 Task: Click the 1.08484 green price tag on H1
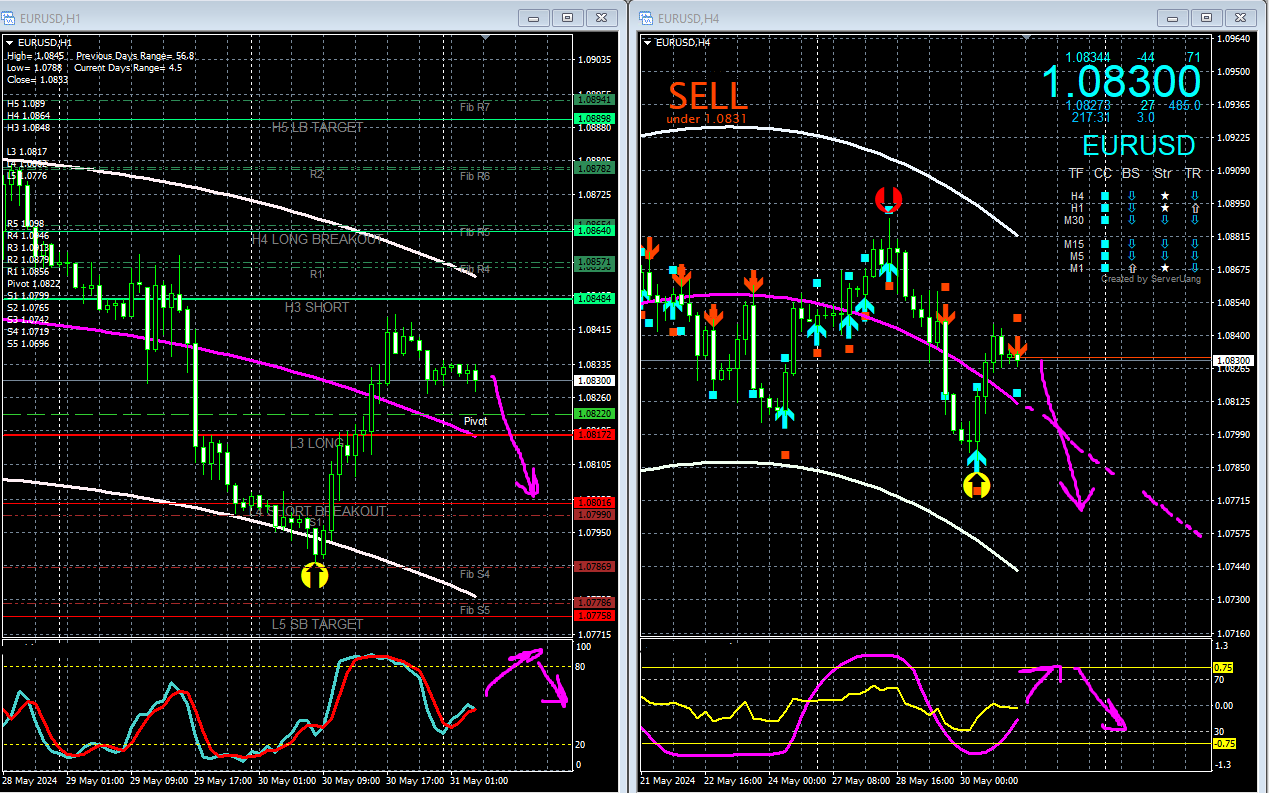click(x=595, y=298)
